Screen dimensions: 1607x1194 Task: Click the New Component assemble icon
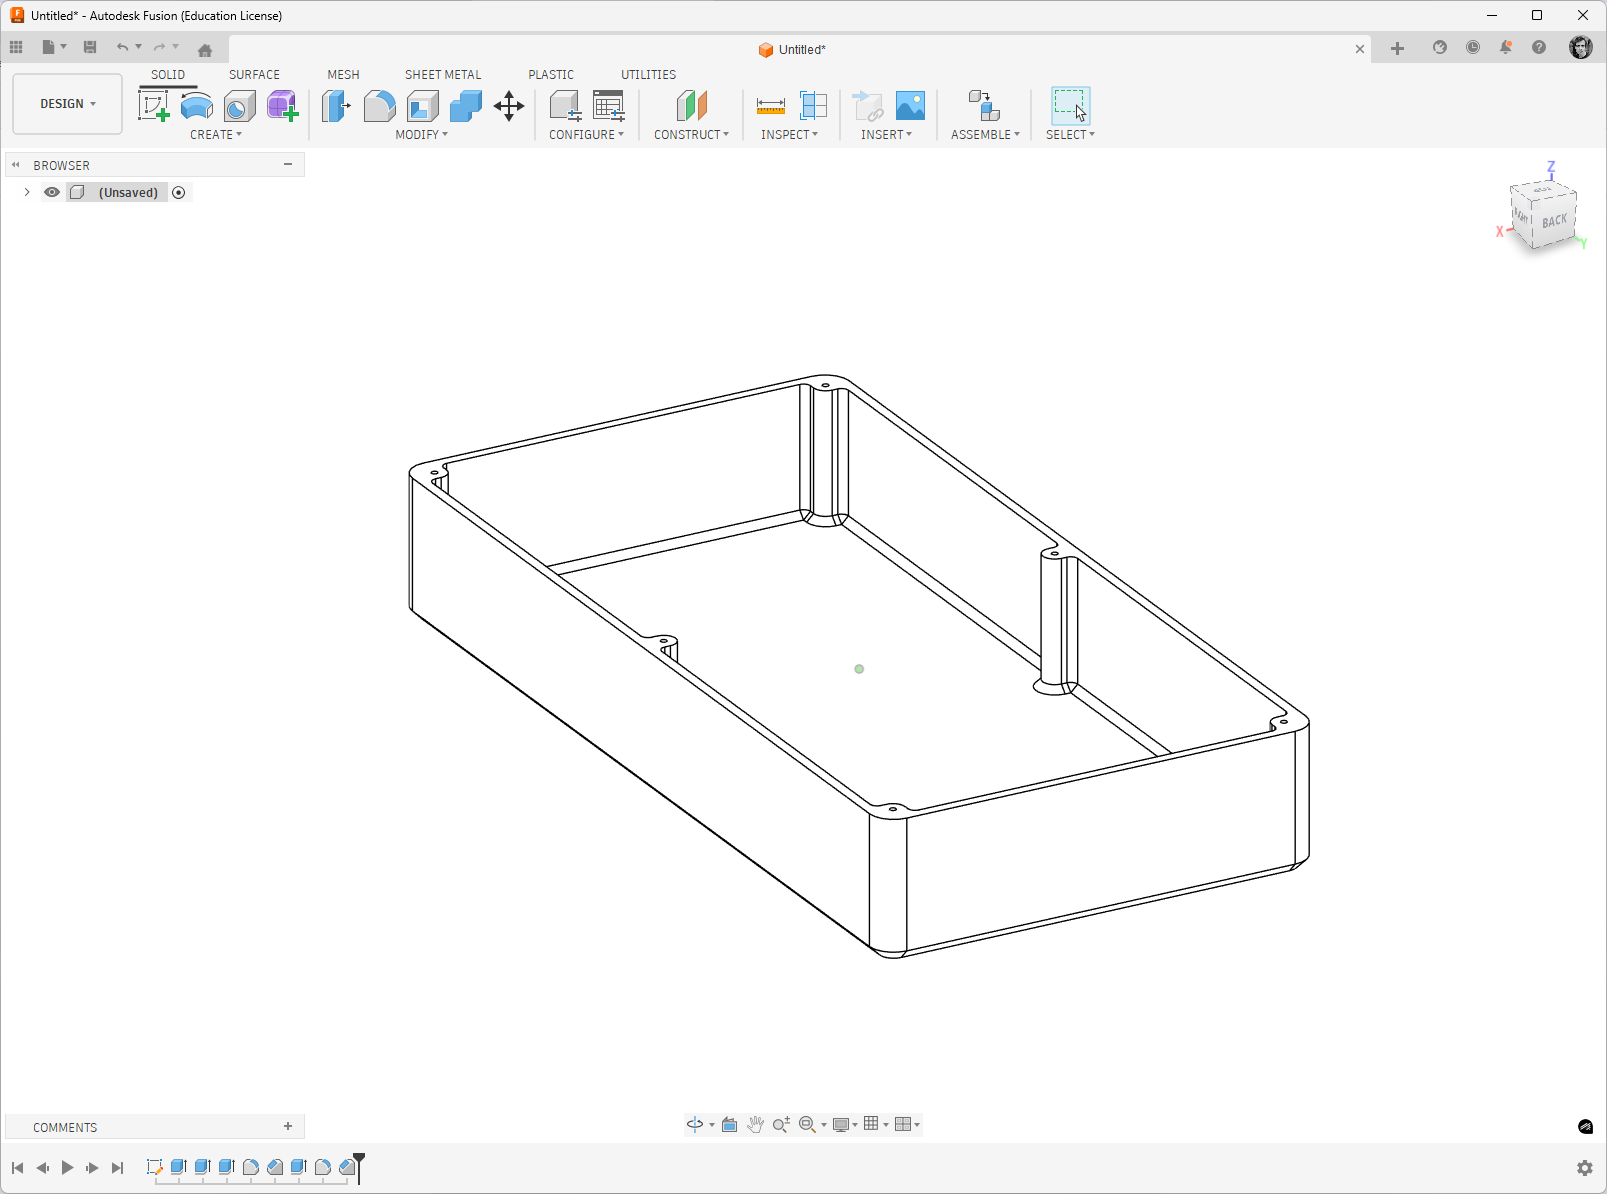985,105
